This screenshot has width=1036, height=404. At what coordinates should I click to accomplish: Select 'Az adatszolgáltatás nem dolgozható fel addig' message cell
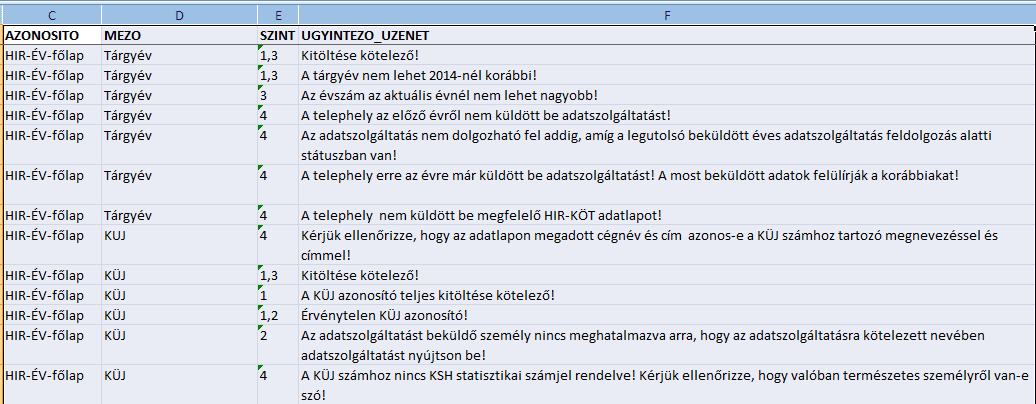667,144
